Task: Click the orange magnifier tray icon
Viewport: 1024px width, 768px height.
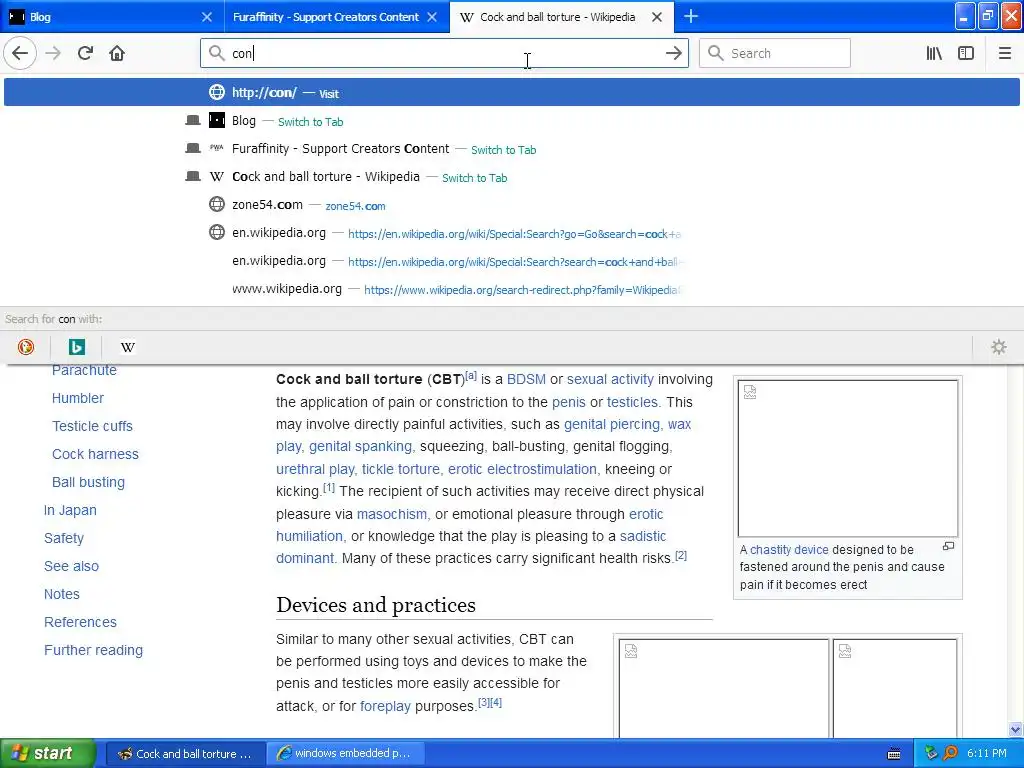Action: pyautogui.click(x=950, y=753)
